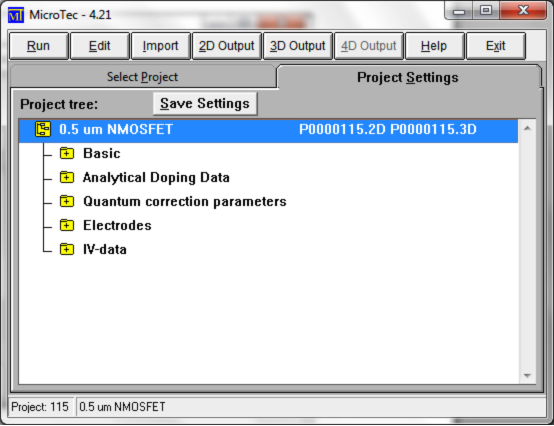Switch to the Select Project tab
The image size is (554, 426).
[x=143, y=77]
